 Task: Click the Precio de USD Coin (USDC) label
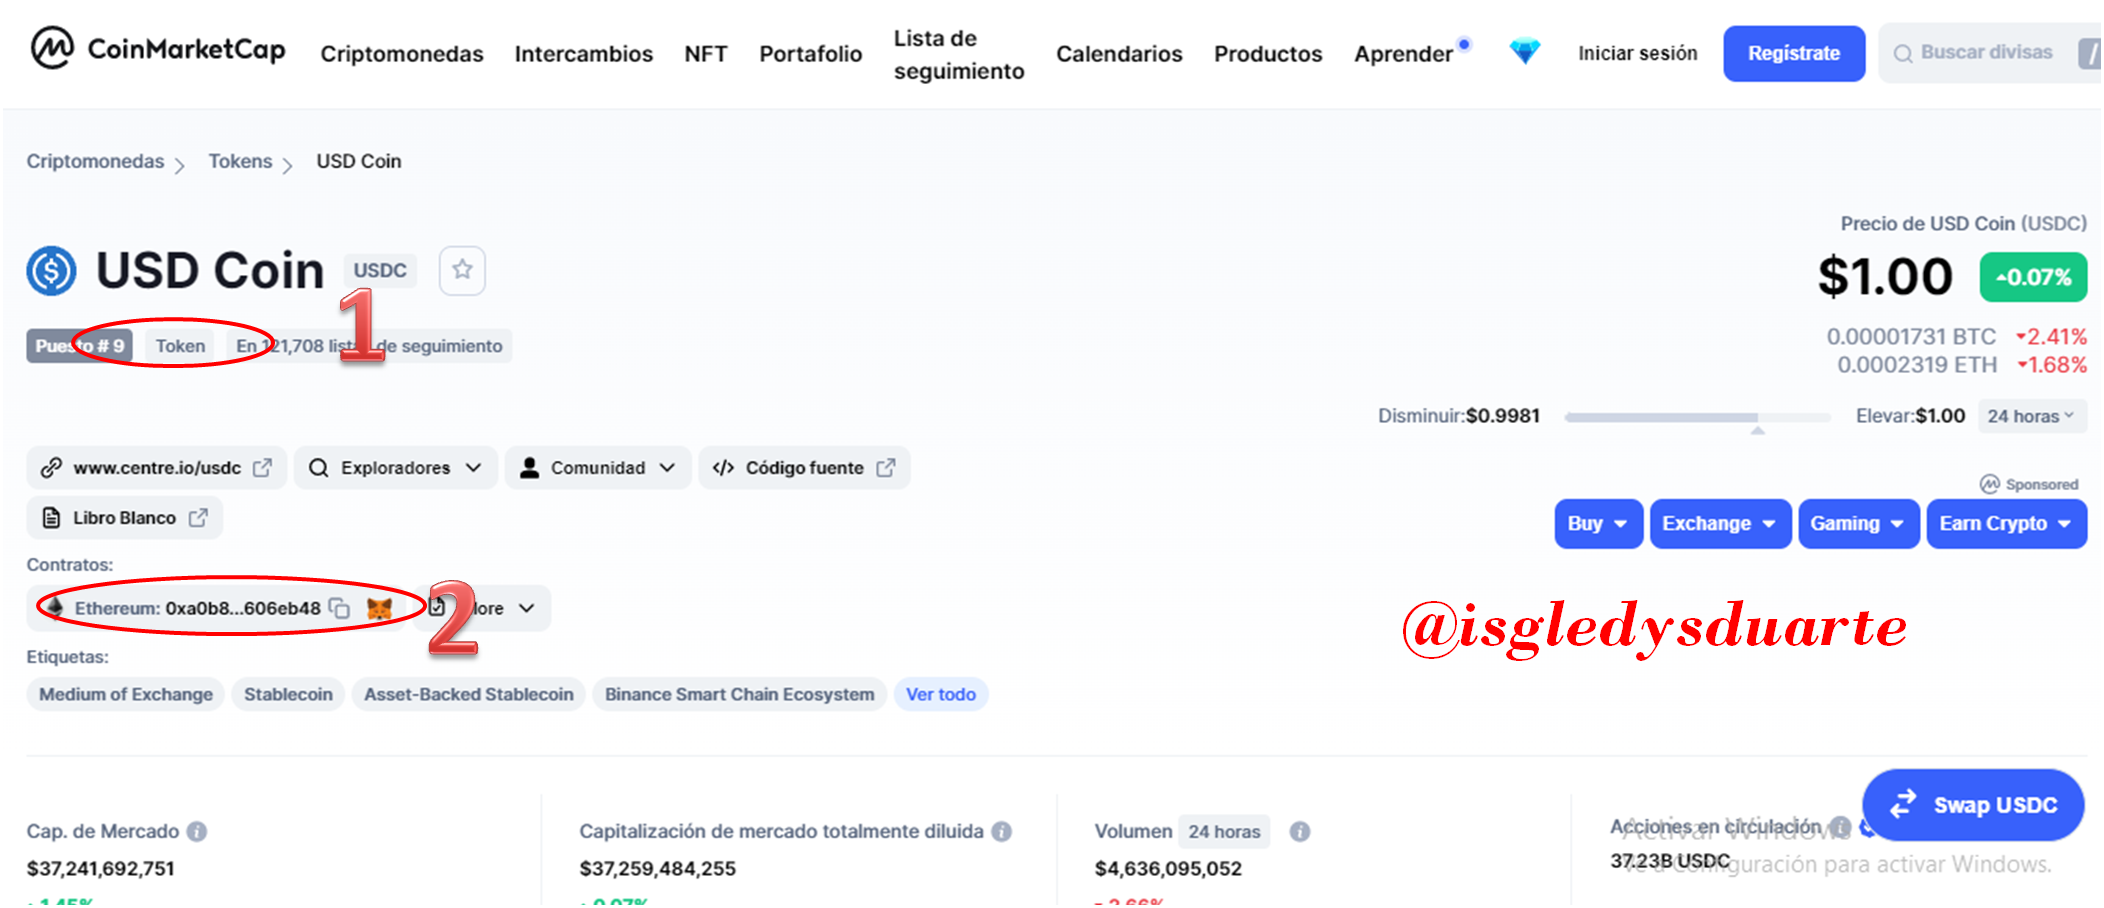point(1964,223)
